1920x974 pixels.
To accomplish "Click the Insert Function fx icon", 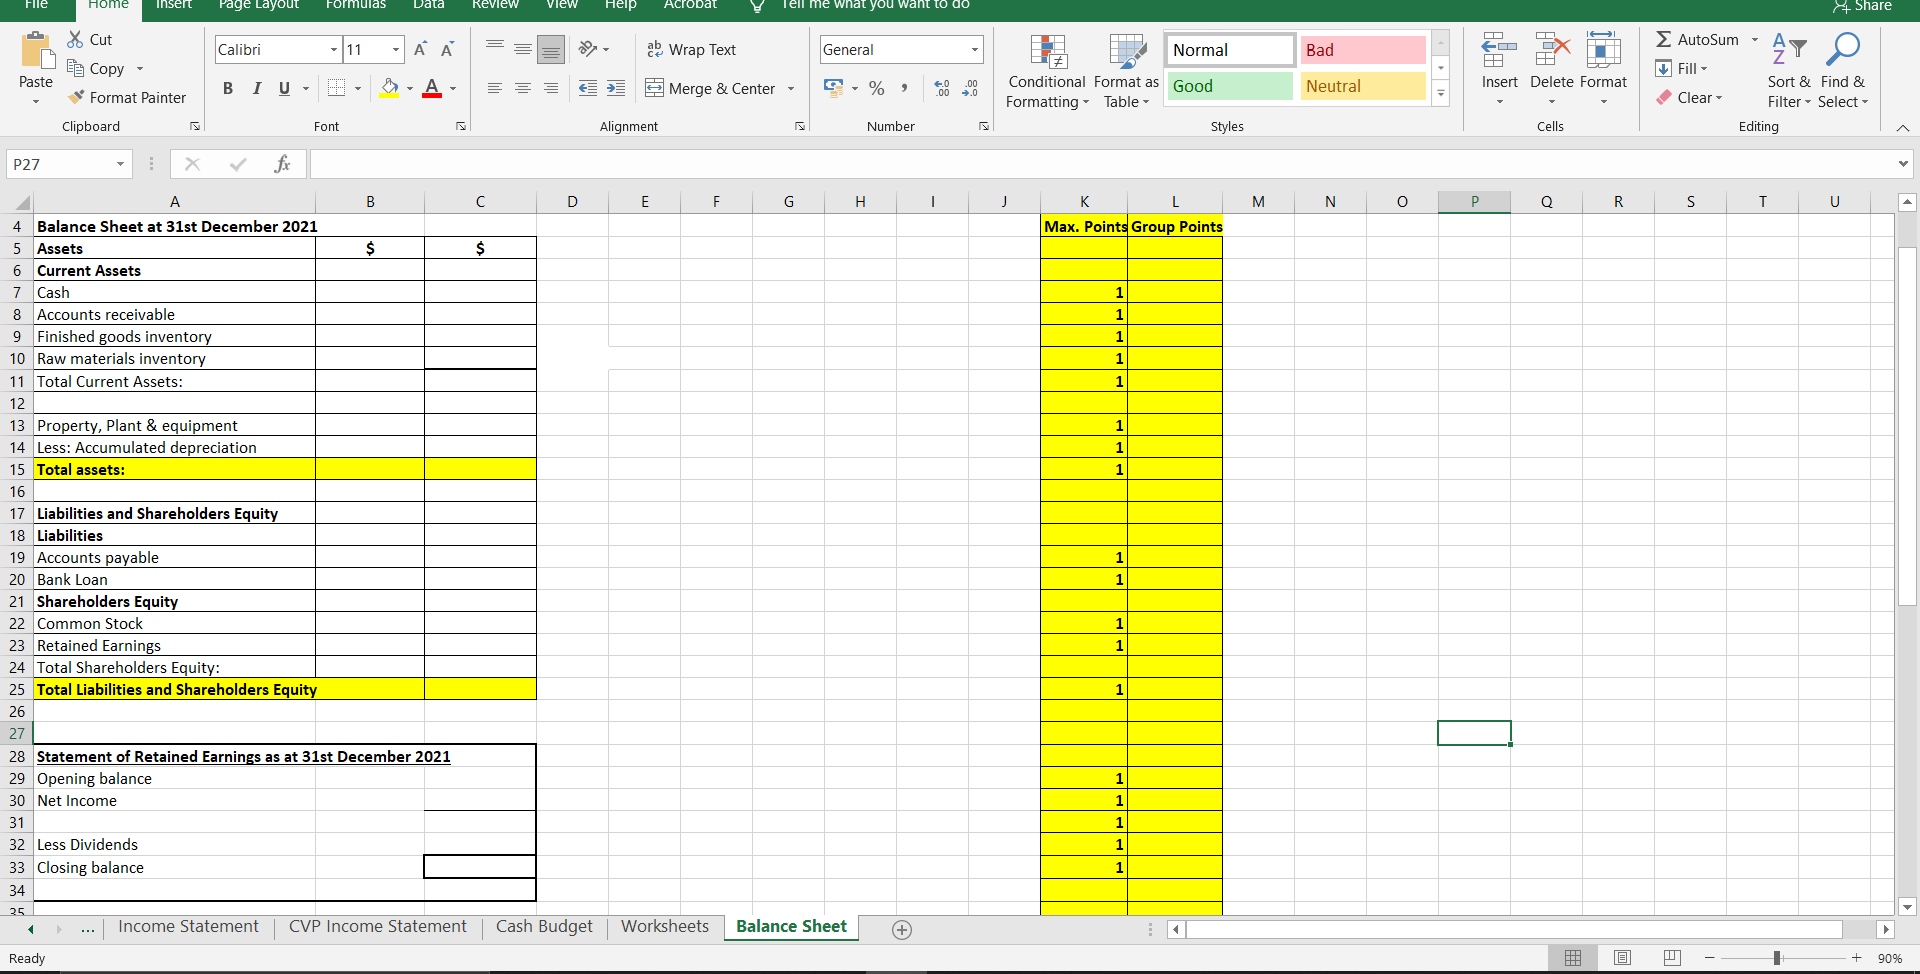I will pyautogui.click(x=282, y=164).
